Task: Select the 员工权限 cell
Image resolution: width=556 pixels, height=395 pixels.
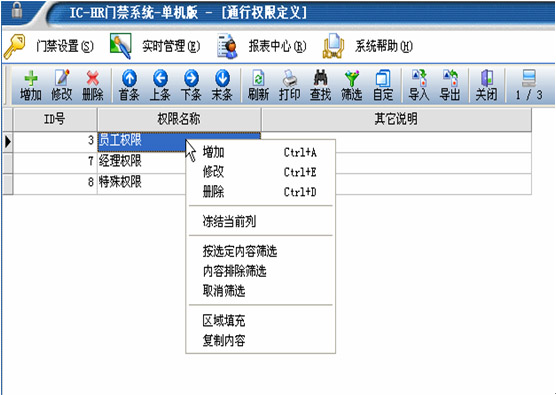Action: tap(142, 141)
